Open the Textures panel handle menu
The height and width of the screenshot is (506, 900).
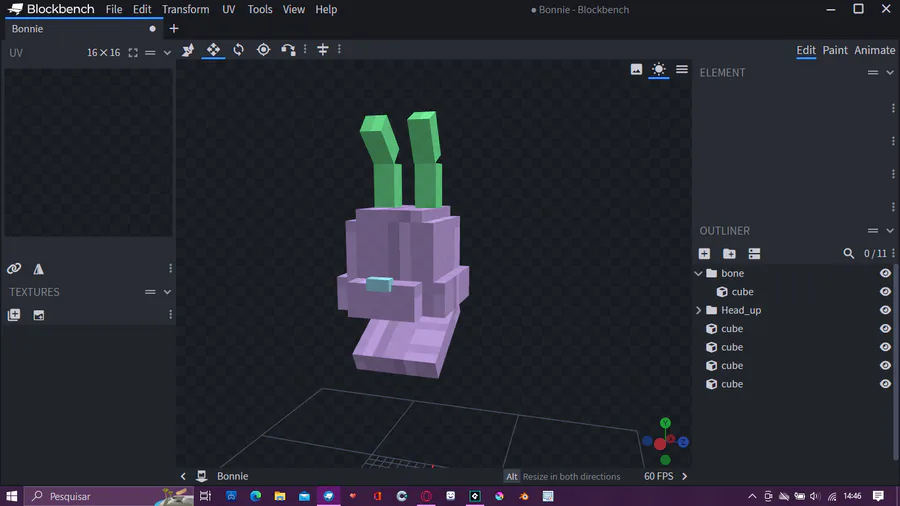(150, 292)
